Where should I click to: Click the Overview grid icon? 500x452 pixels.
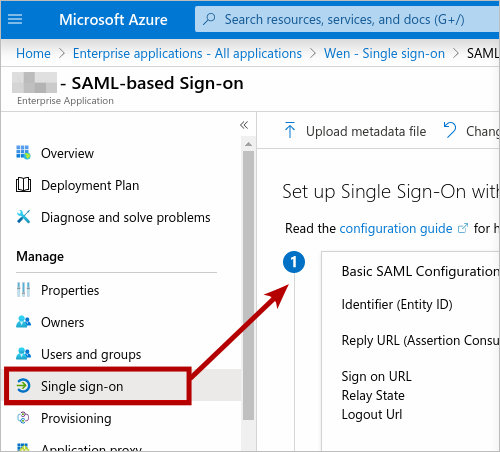pos(23,153)
